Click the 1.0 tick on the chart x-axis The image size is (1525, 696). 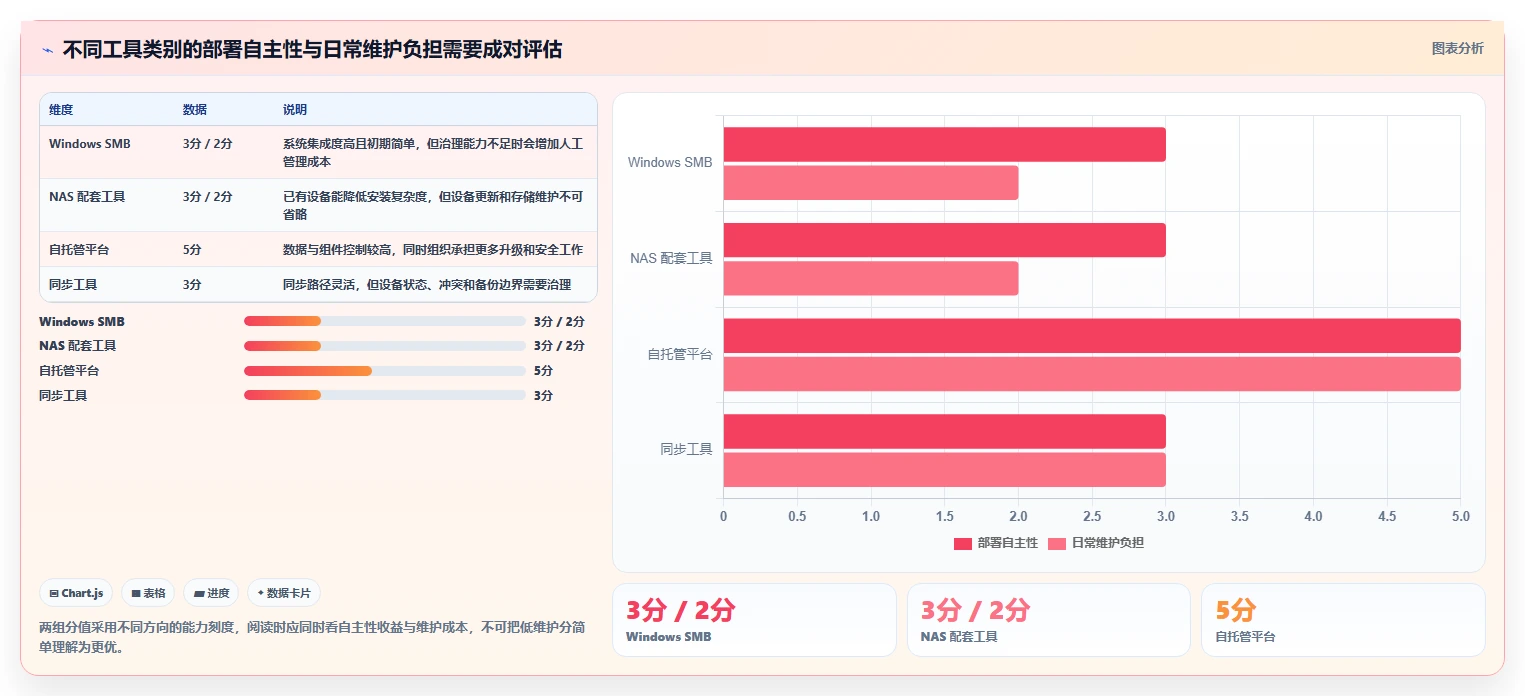tap(871, 517)
